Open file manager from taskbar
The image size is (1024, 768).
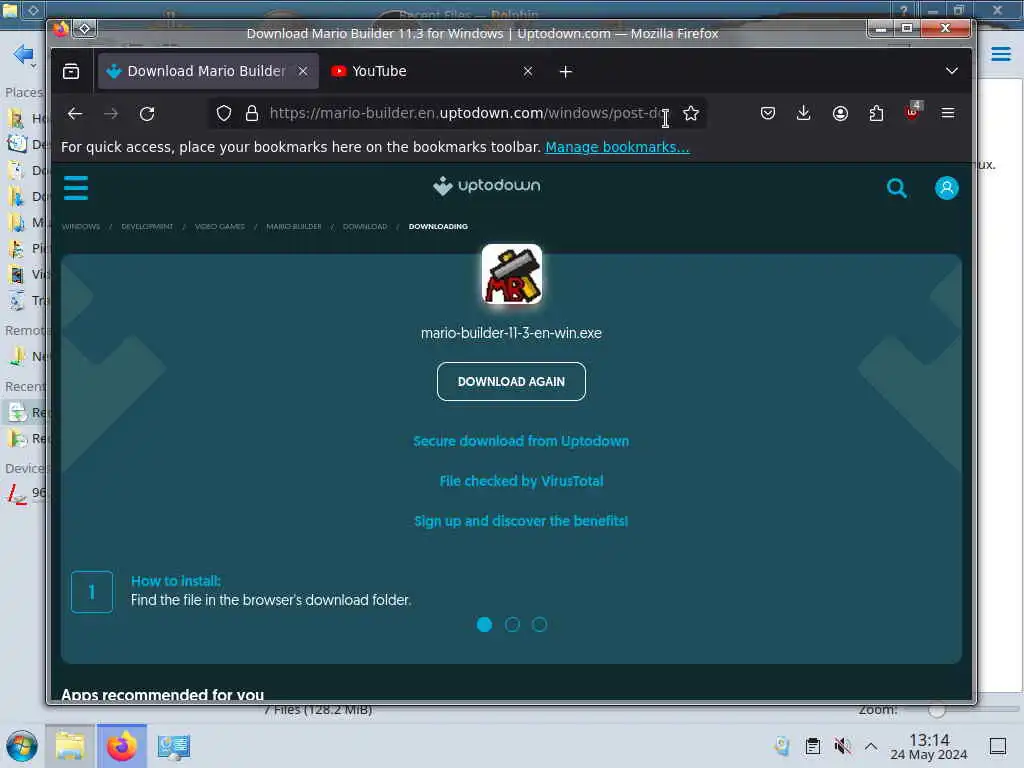(70, 746)
